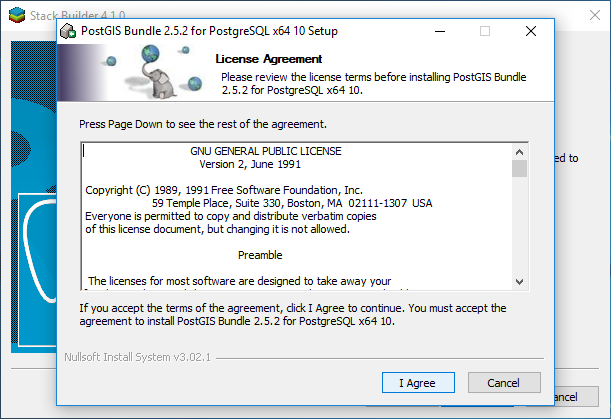This screenshot has width=611, height=419.
Task: Minimize the PostGIS Setup window
Action: (x=440, y=31)
